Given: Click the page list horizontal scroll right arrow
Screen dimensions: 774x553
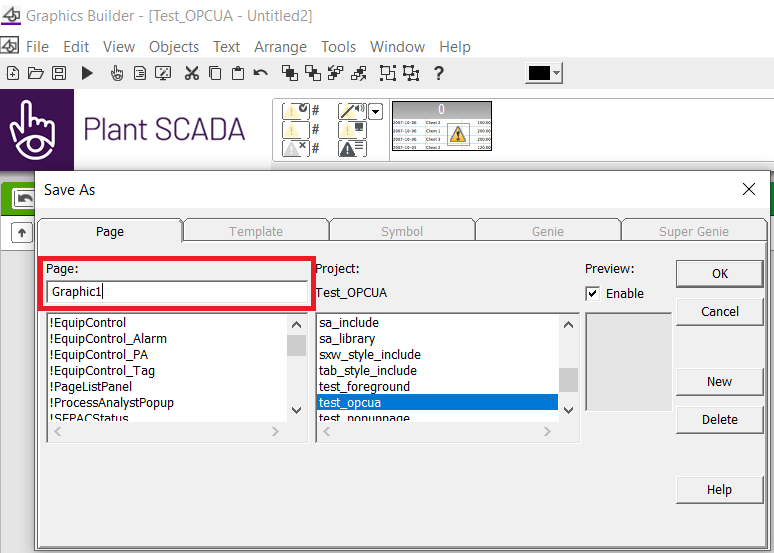Looking at the screenshot, I should [275, 432].
